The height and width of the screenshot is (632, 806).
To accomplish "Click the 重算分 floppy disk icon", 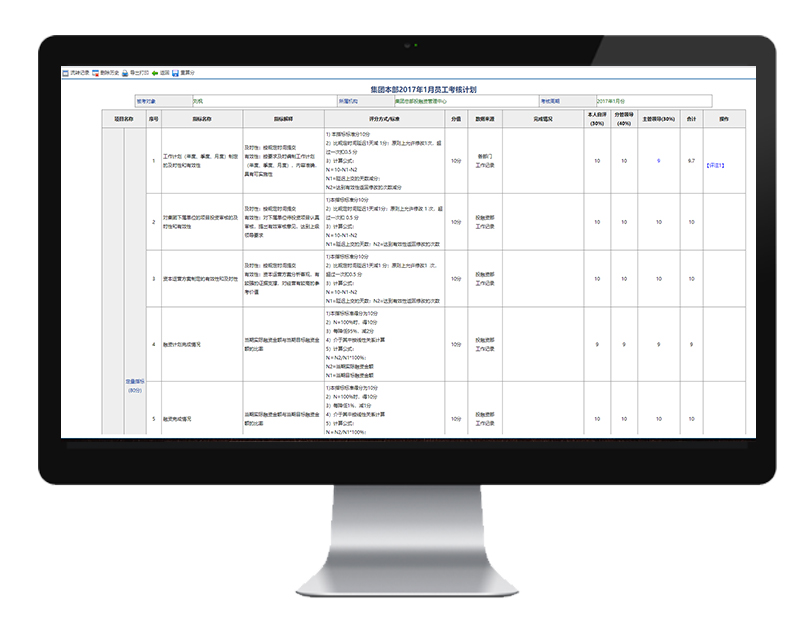I will (177, 73).
